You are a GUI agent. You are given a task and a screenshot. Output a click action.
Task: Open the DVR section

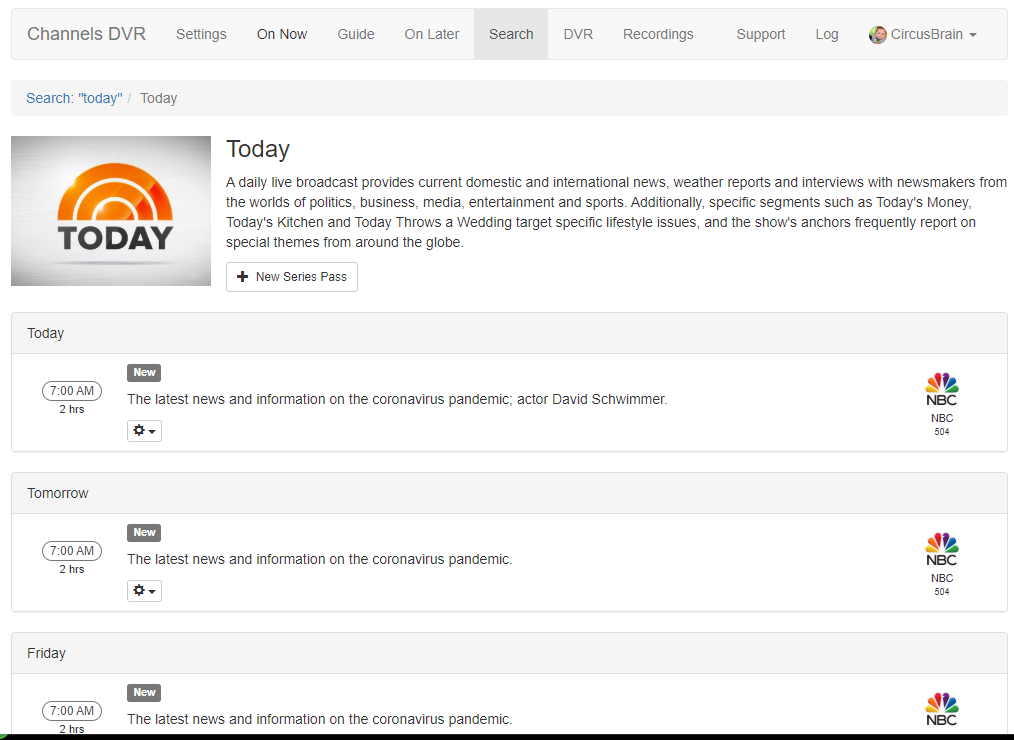click(x=578, y=34)
